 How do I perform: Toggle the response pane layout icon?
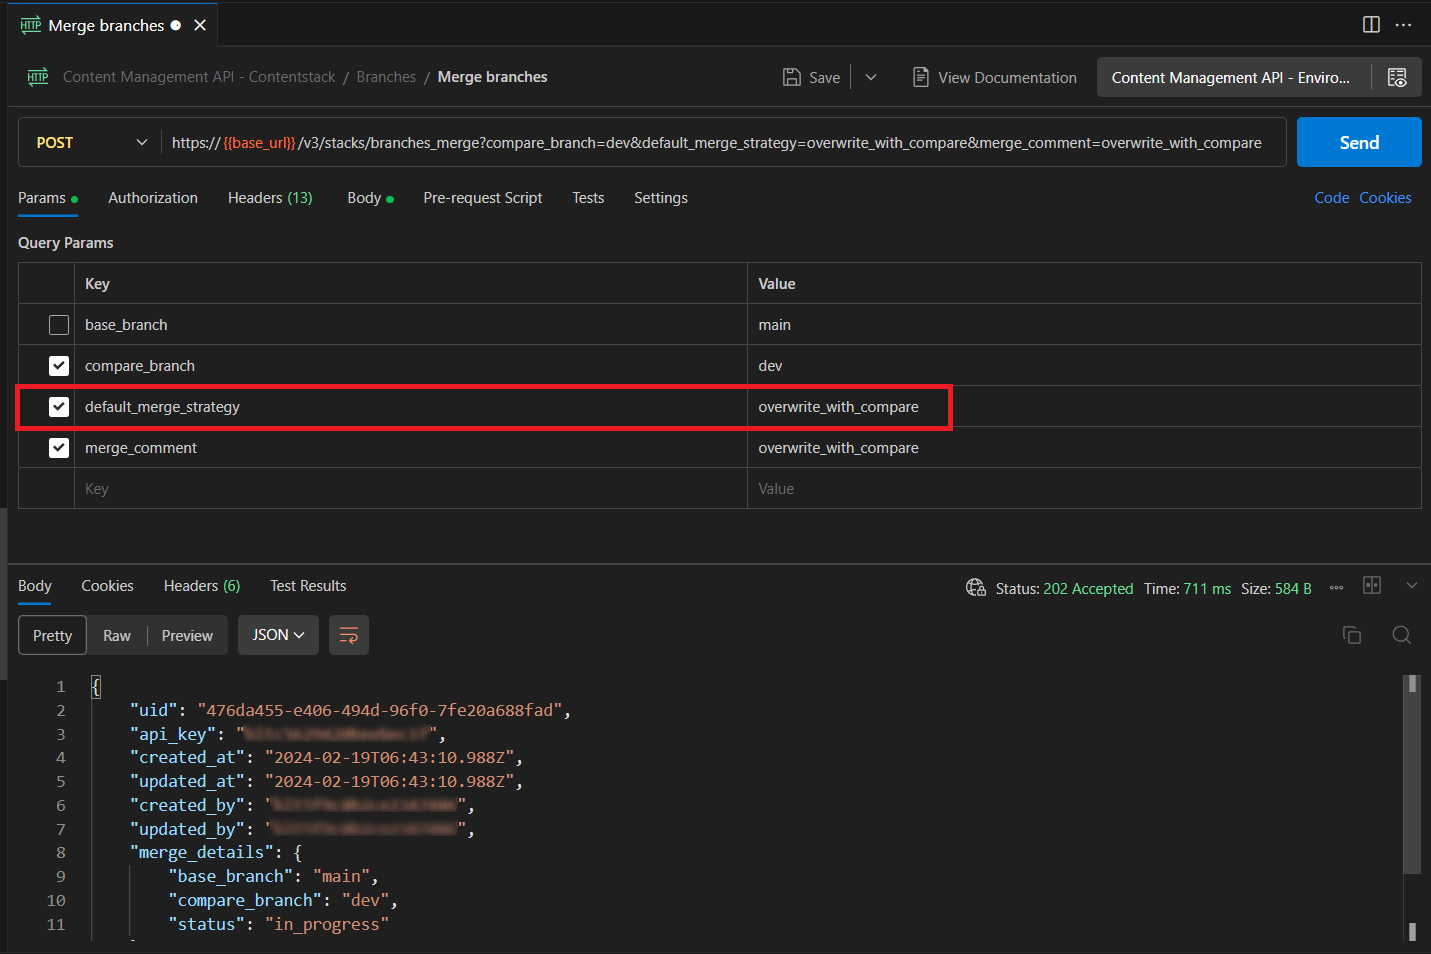tap(1372, 585)
